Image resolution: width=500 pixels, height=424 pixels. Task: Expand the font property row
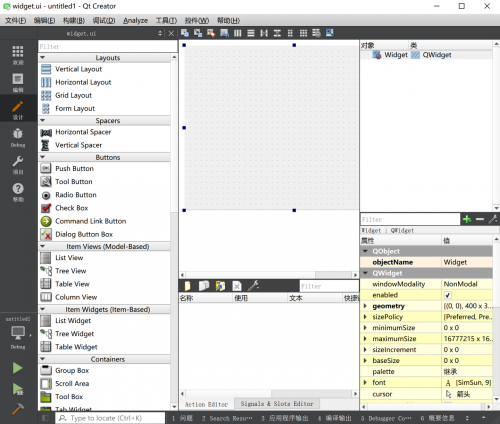(365, 382)
